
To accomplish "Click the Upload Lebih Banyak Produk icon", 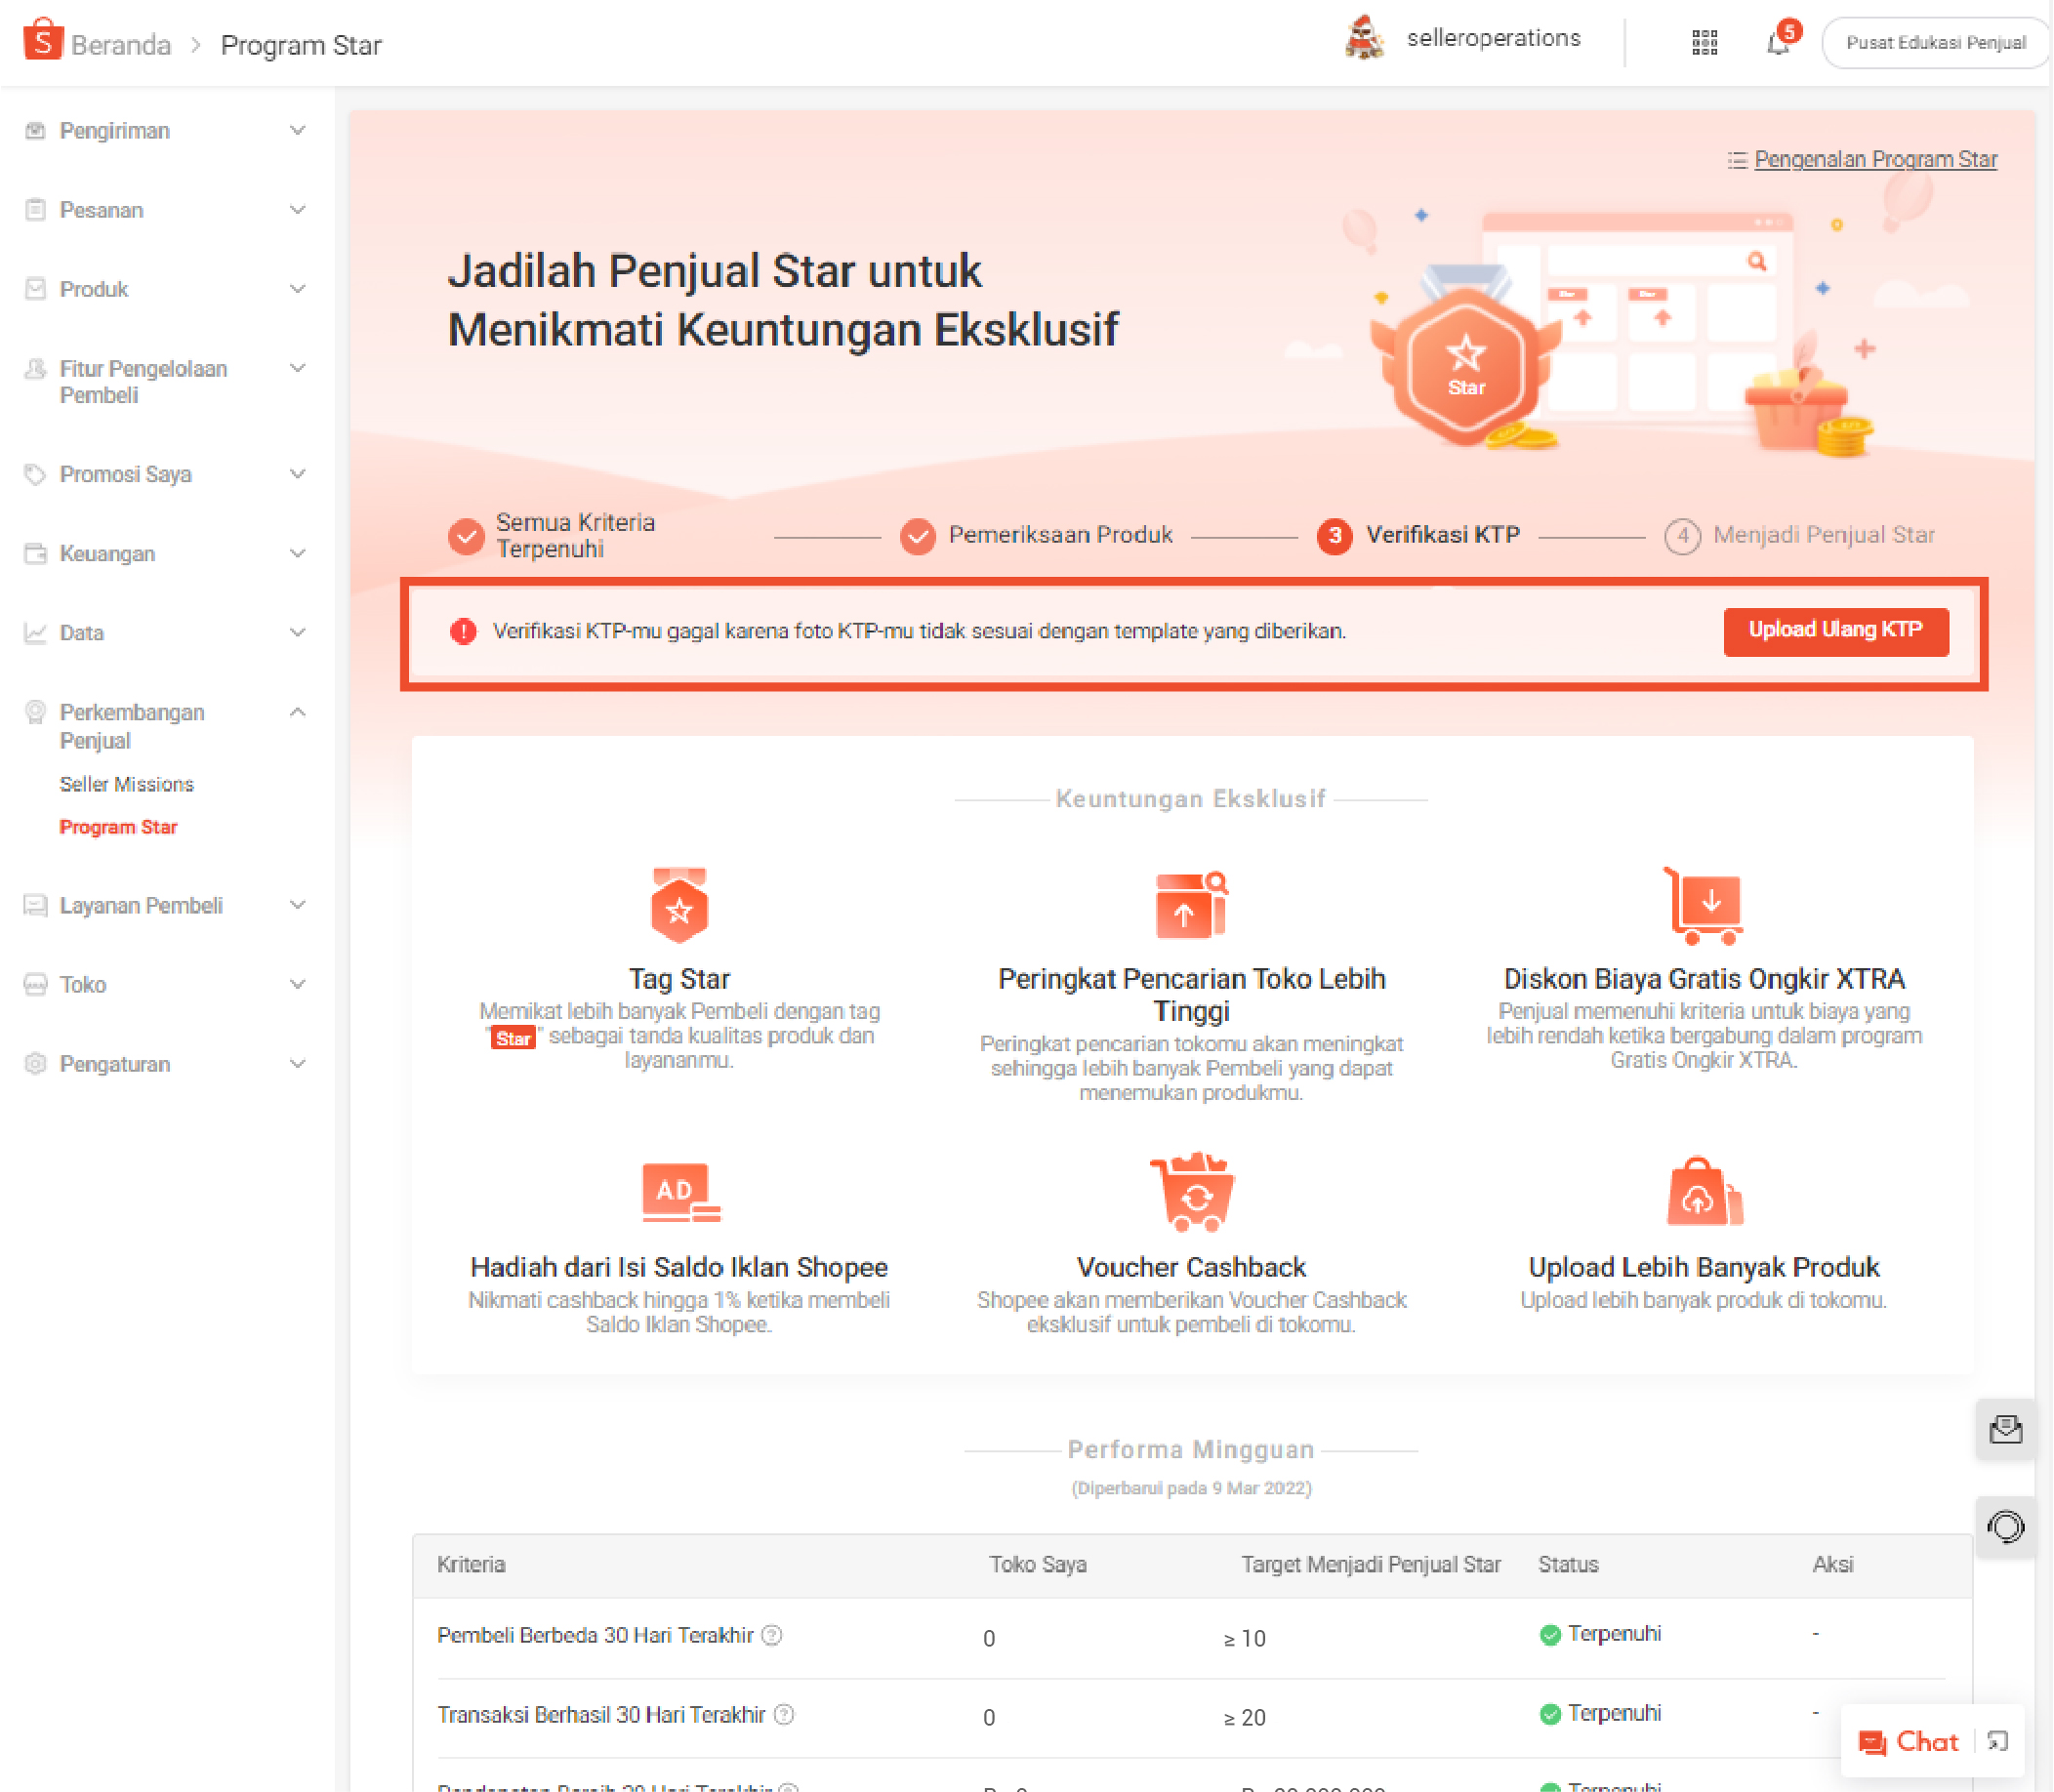I will [x=1704, y=1192].
